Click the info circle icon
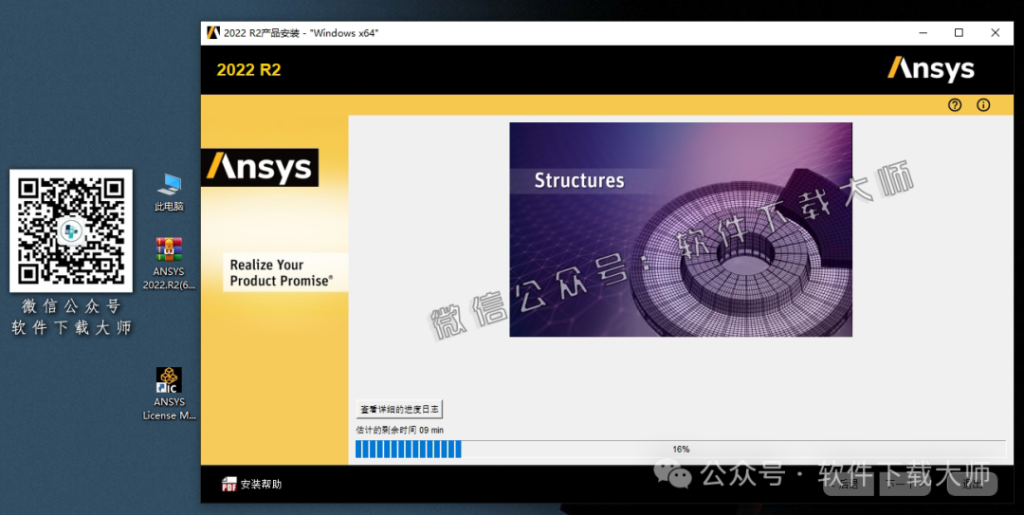Image resolution: width=1024 pixels, height=515 pixels. (983, 105)
